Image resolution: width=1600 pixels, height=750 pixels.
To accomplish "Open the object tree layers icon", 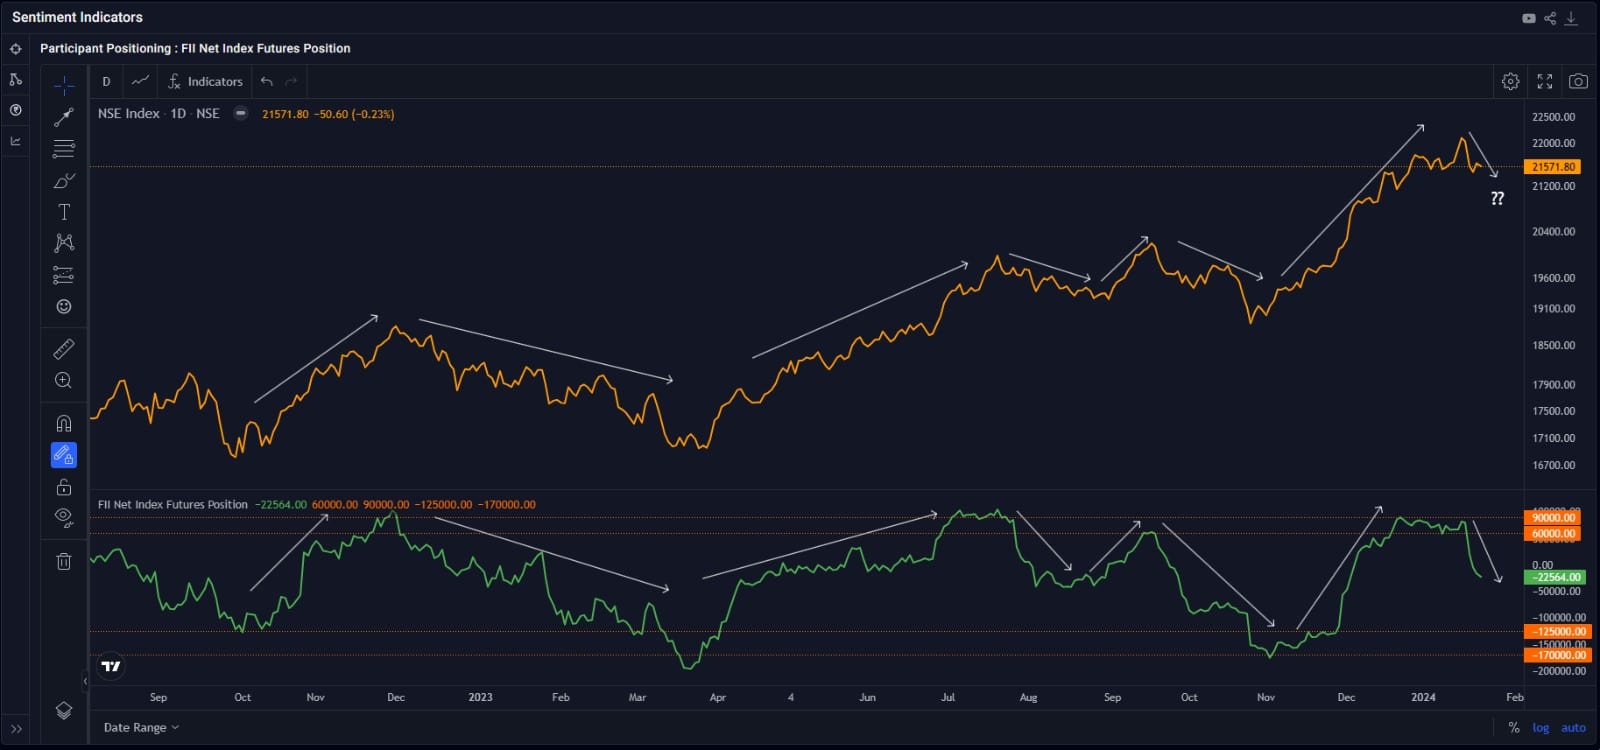I will pos(64,710).
